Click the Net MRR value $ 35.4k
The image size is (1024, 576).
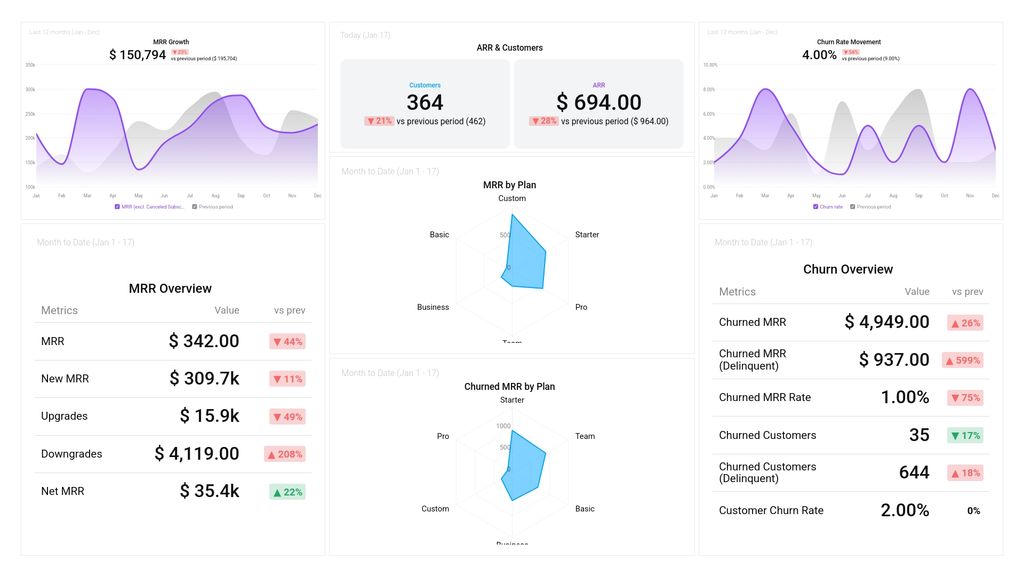pyautogui.click(x=210, y=491)
